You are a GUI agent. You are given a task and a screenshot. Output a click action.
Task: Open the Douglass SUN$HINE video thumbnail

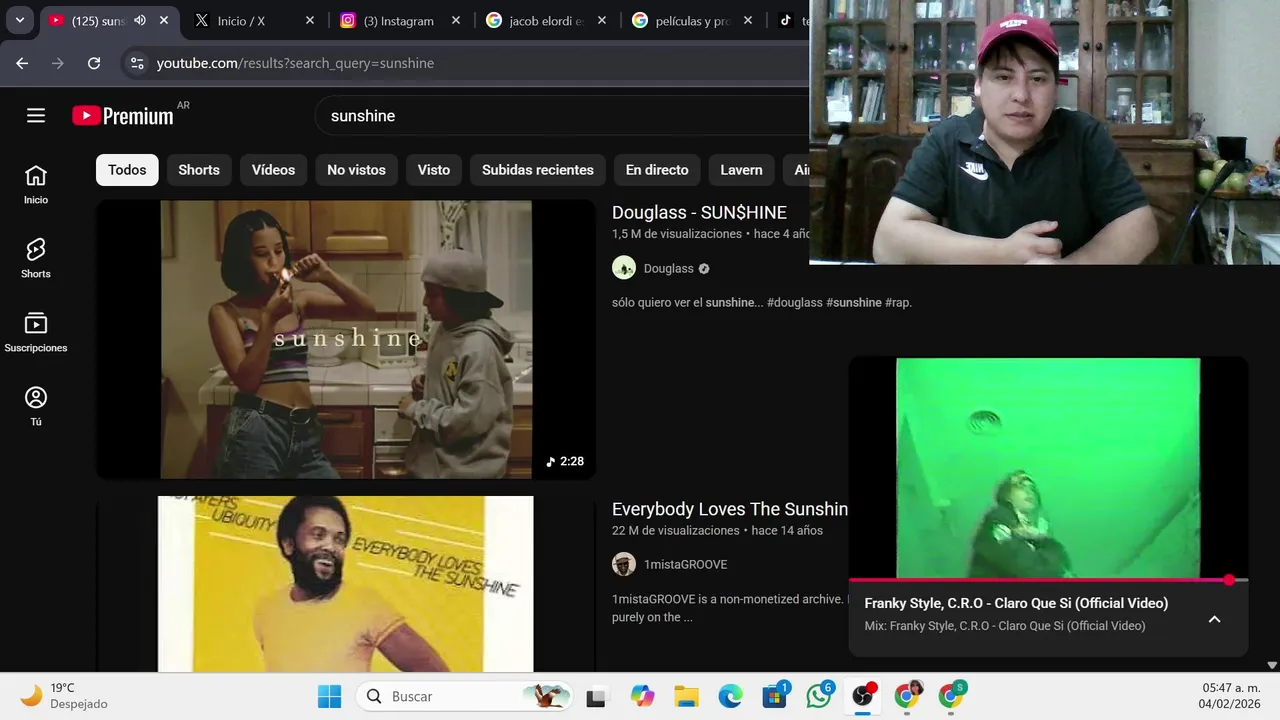click(346, 339)
